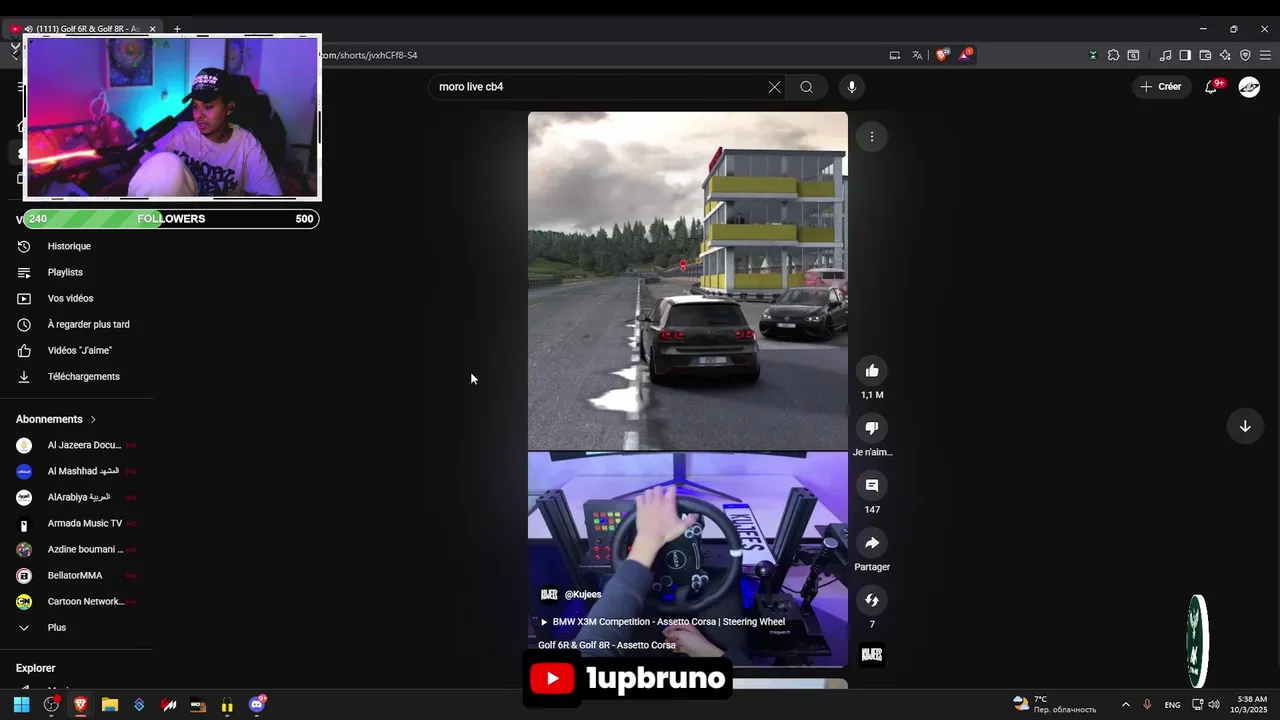Expand the Abonnements section chevron

93,419
